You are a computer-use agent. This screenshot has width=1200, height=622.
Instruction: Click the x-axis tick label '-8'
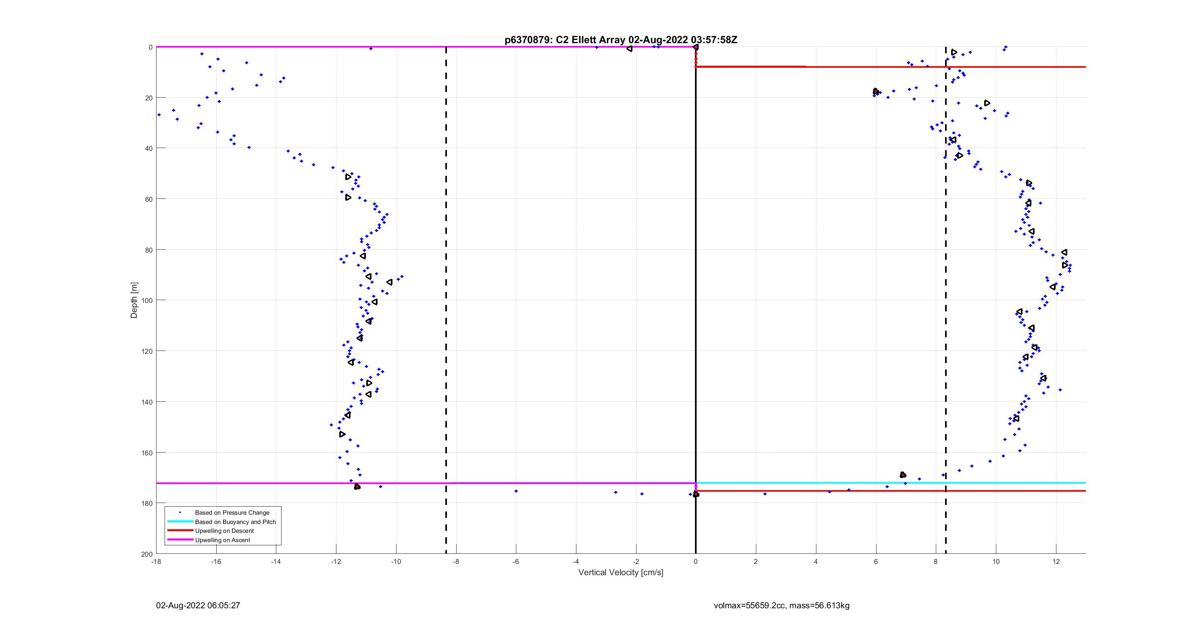coord(456,561)
